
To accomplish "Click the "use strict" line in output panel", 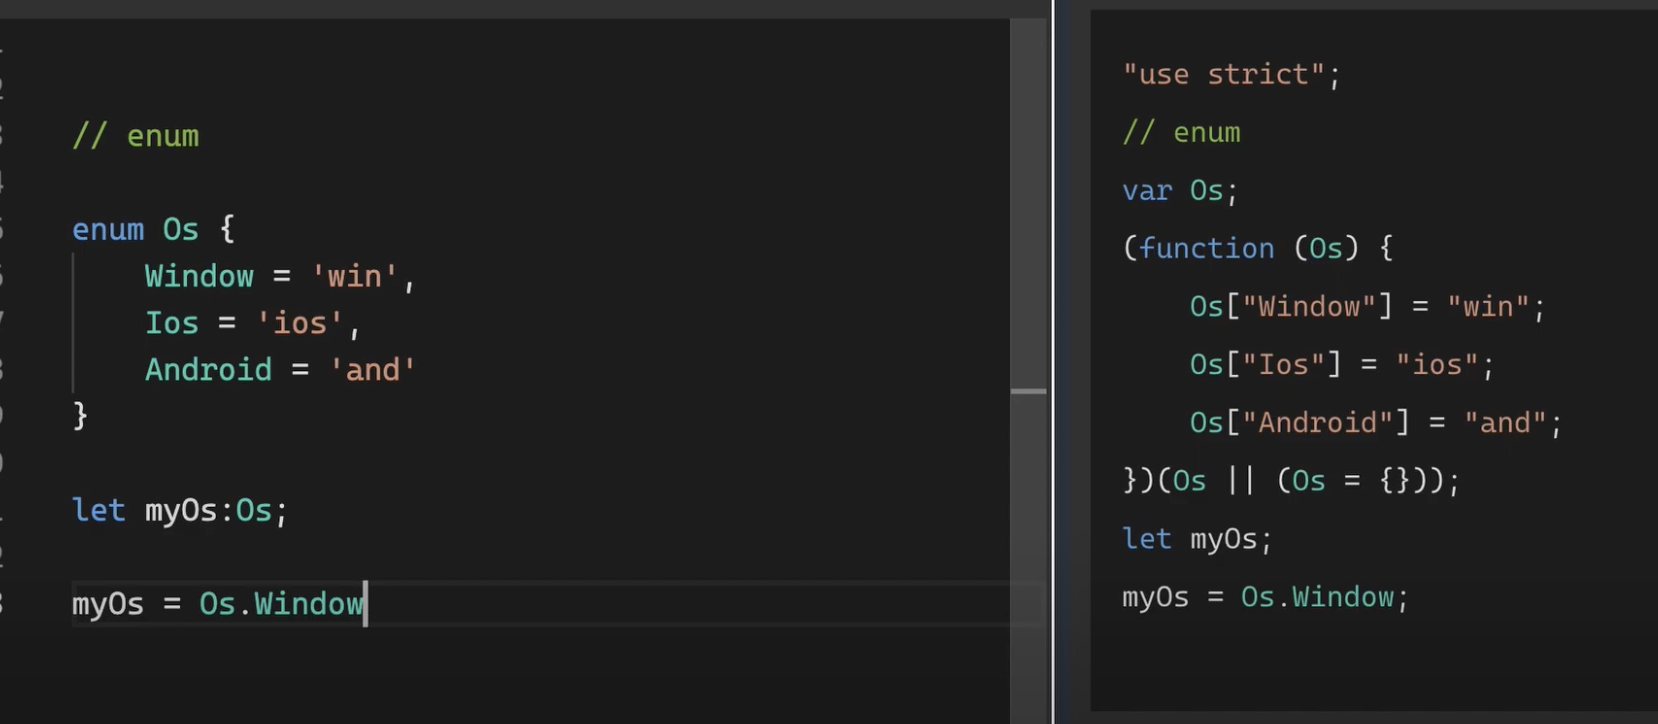I will (1231, 75).
